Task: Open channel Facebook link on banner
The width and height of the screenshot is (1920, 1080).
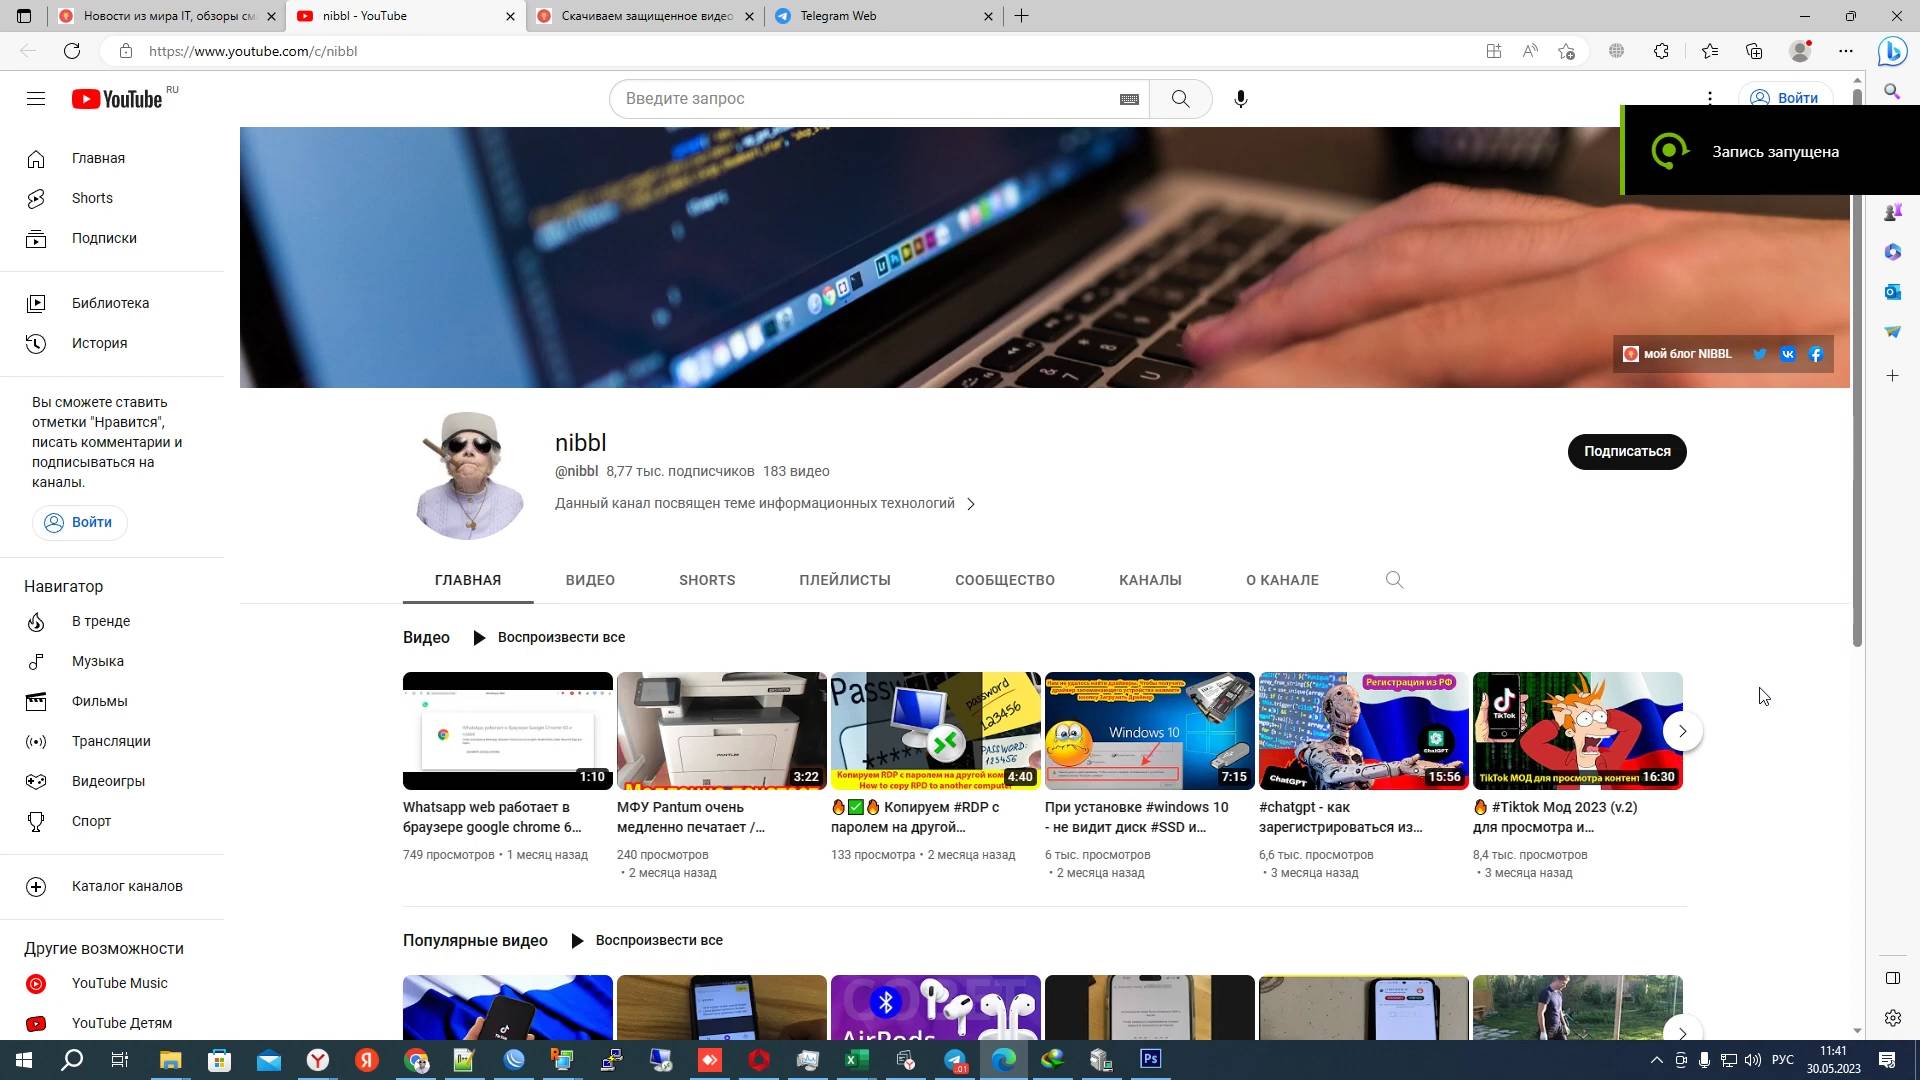Action: [1815, 354]
